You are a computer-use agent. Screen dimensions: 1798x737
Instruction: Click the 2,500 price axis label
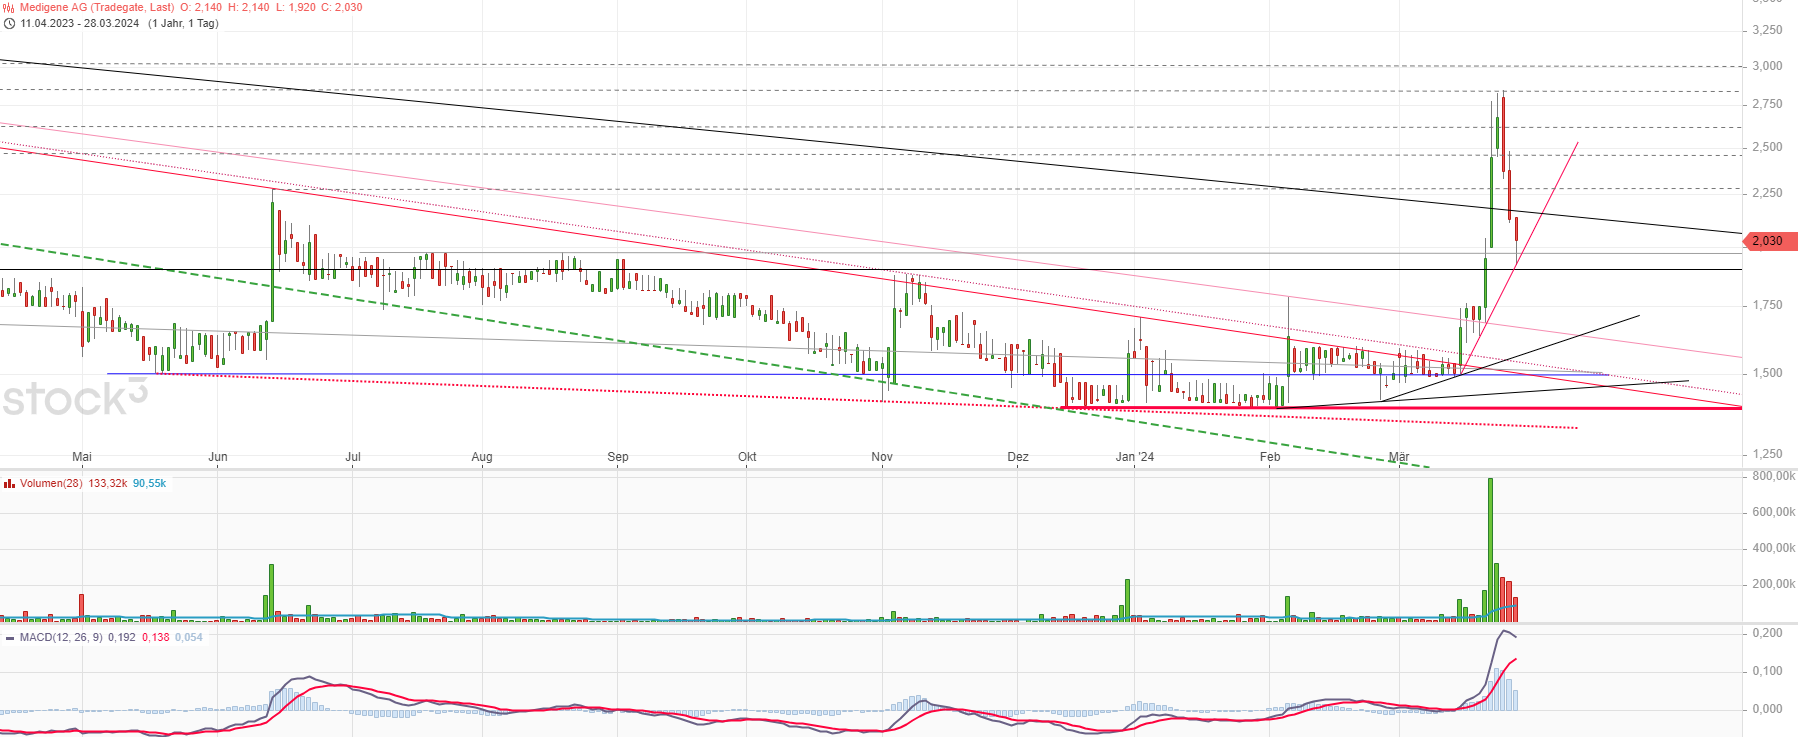(x=1767, y=147)
